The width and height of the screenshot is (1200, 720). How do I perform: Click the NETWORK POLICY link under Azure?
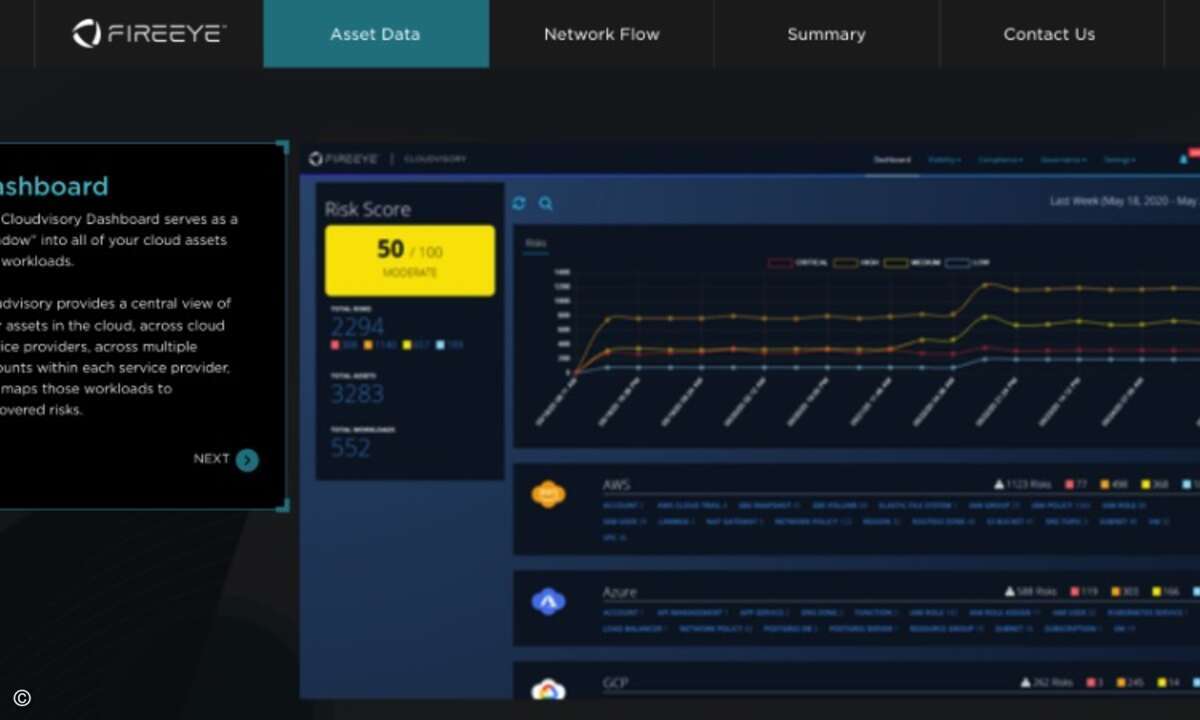coord(718,629)
